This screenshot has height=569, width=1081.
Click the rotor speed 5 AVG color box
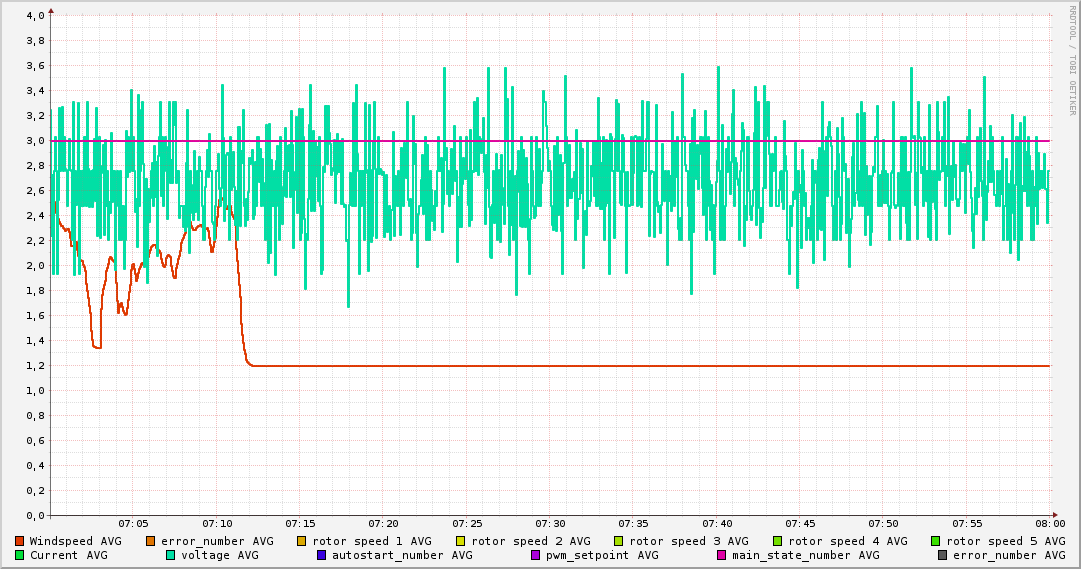pyautogui.click(x=936, y=541)
